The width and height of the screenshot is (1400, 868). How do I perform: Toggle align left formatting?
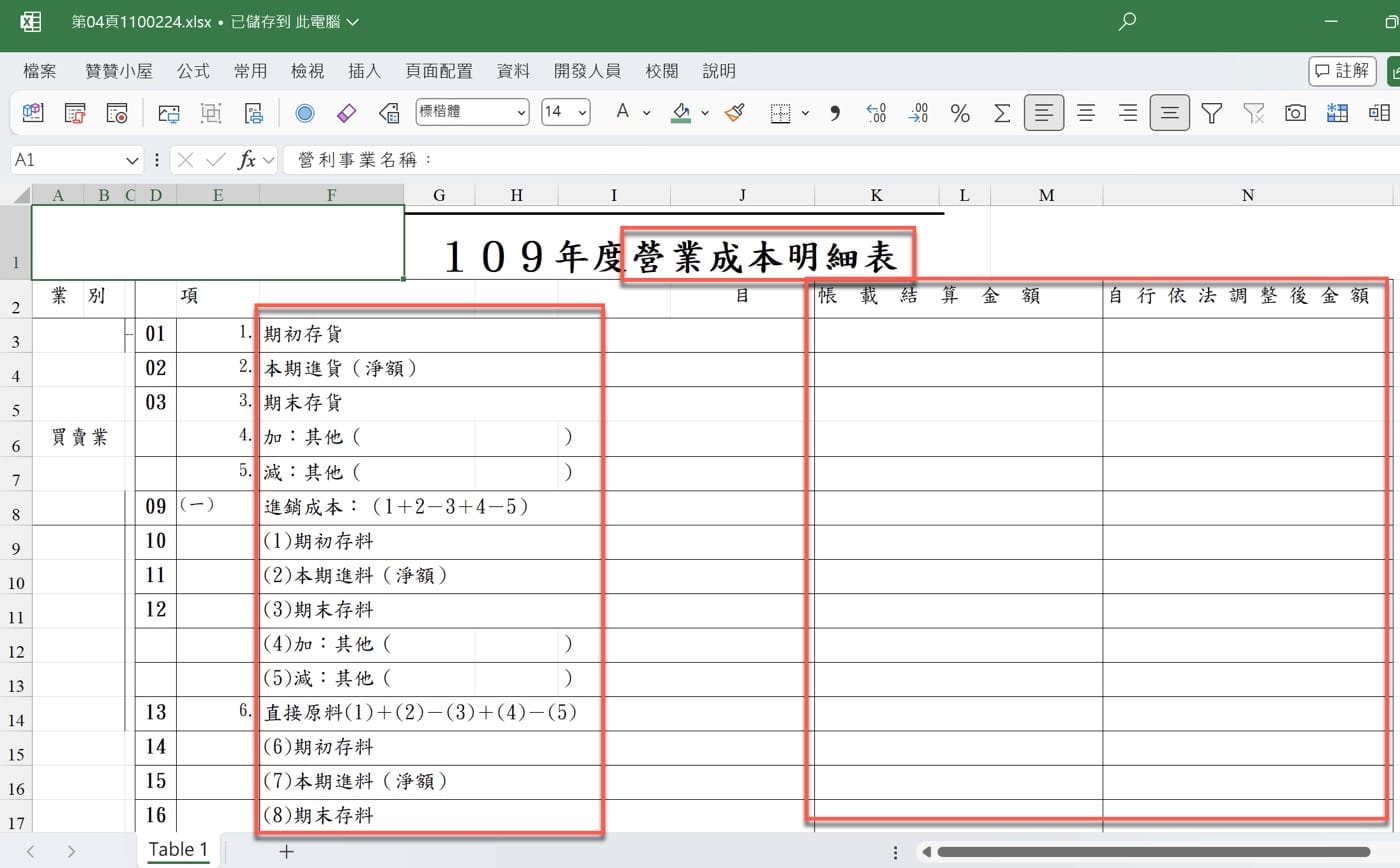tap(1044, 113)
